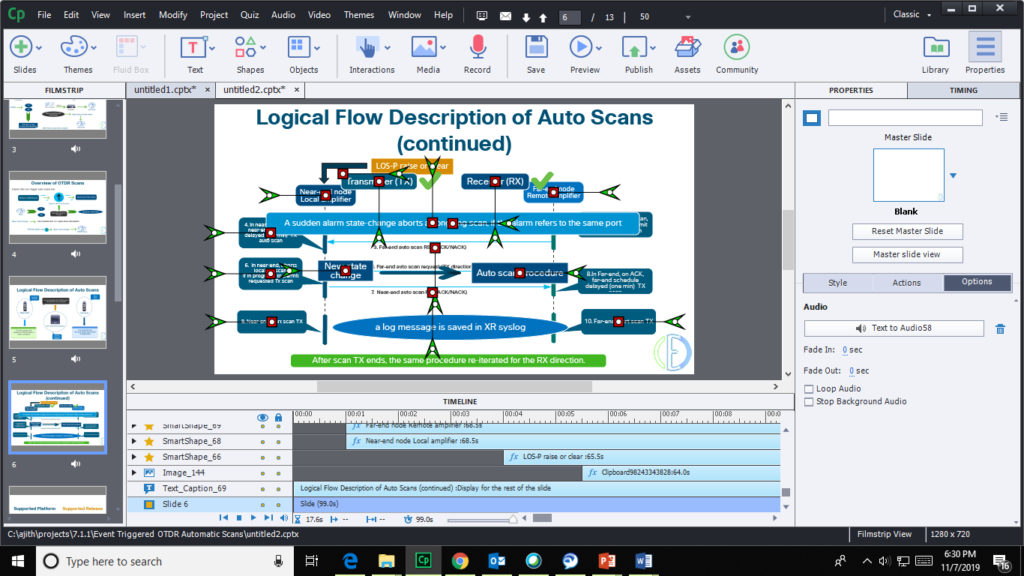The image size is (1024, 576).
Task: Click the envelope icon in top bar
Action: tap(505, 16)
